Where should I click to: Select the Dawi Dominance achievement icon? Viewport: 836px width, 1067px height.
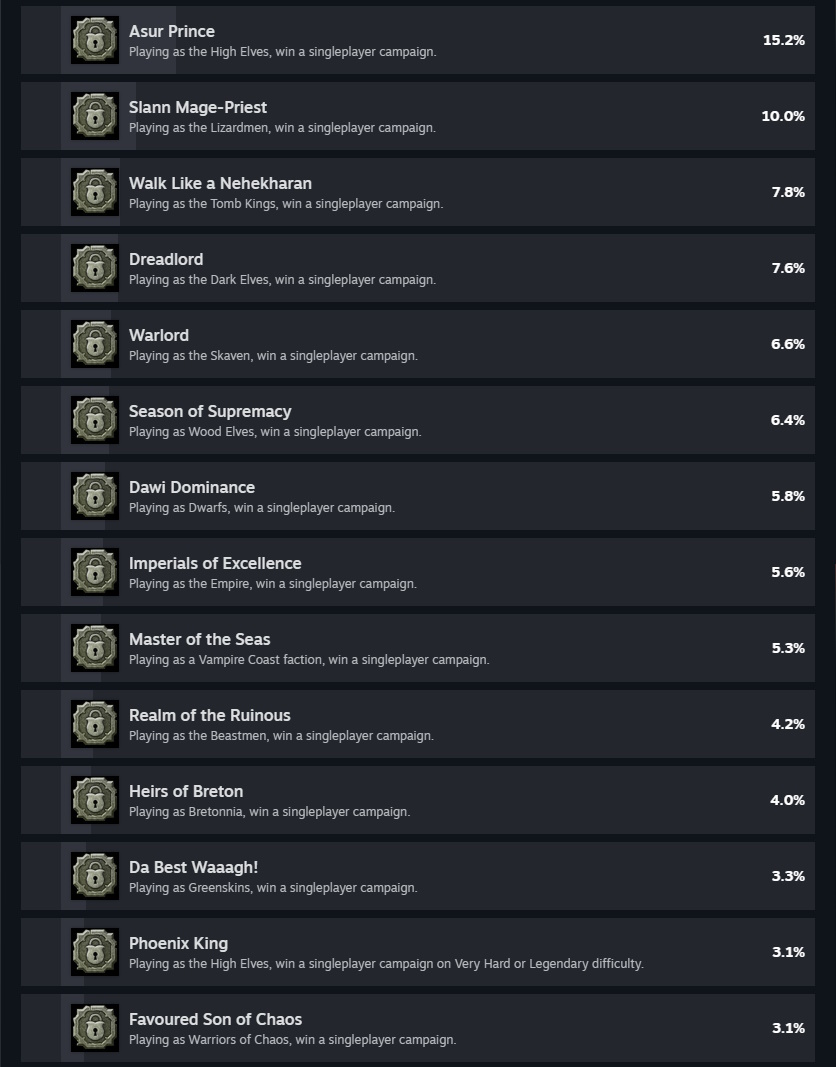click(x=95, y=496)
